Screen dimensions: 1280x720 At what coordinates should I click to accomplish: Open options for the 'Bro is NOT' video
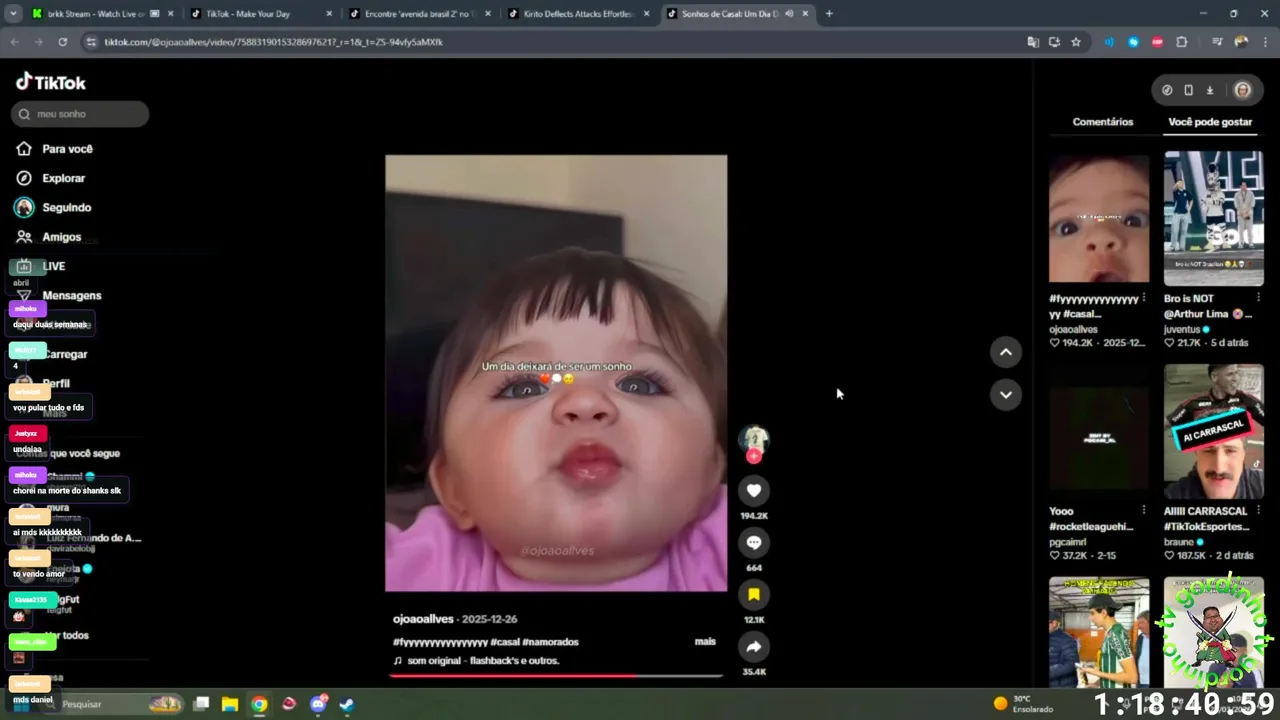[1258, 298]
